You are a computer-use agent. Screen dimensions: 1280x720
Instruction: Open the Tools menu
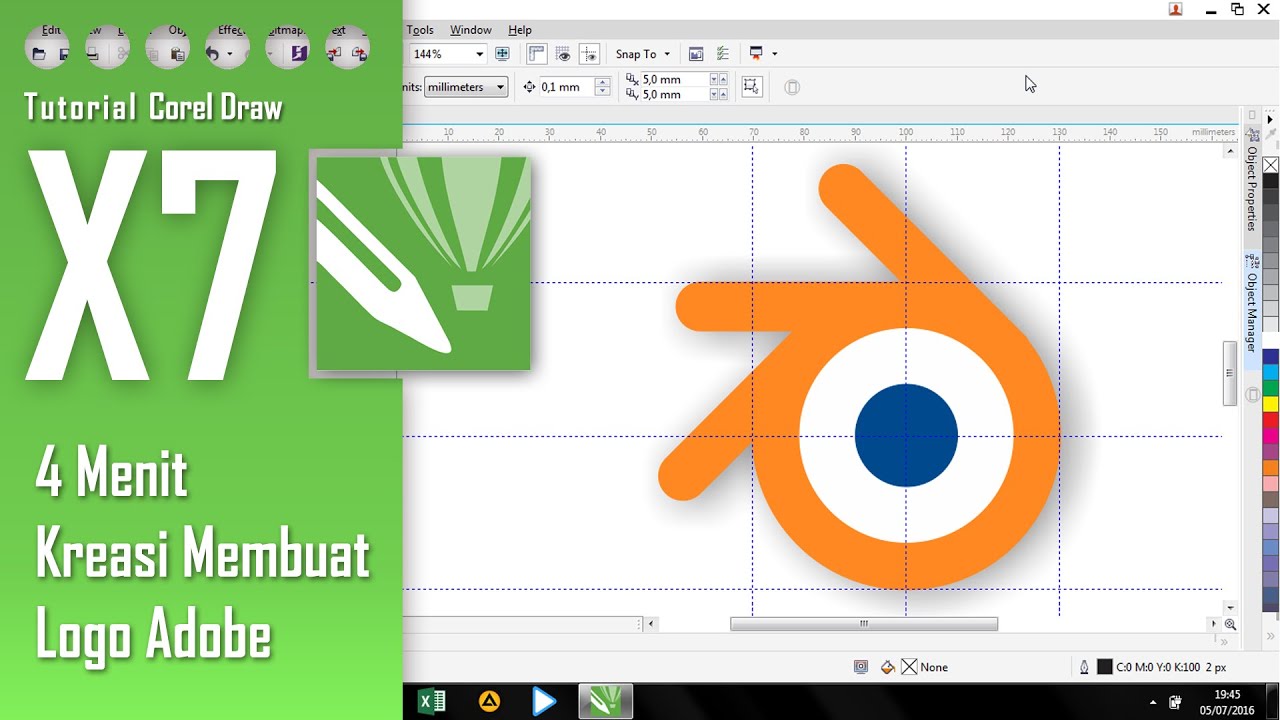coord(420,30)
